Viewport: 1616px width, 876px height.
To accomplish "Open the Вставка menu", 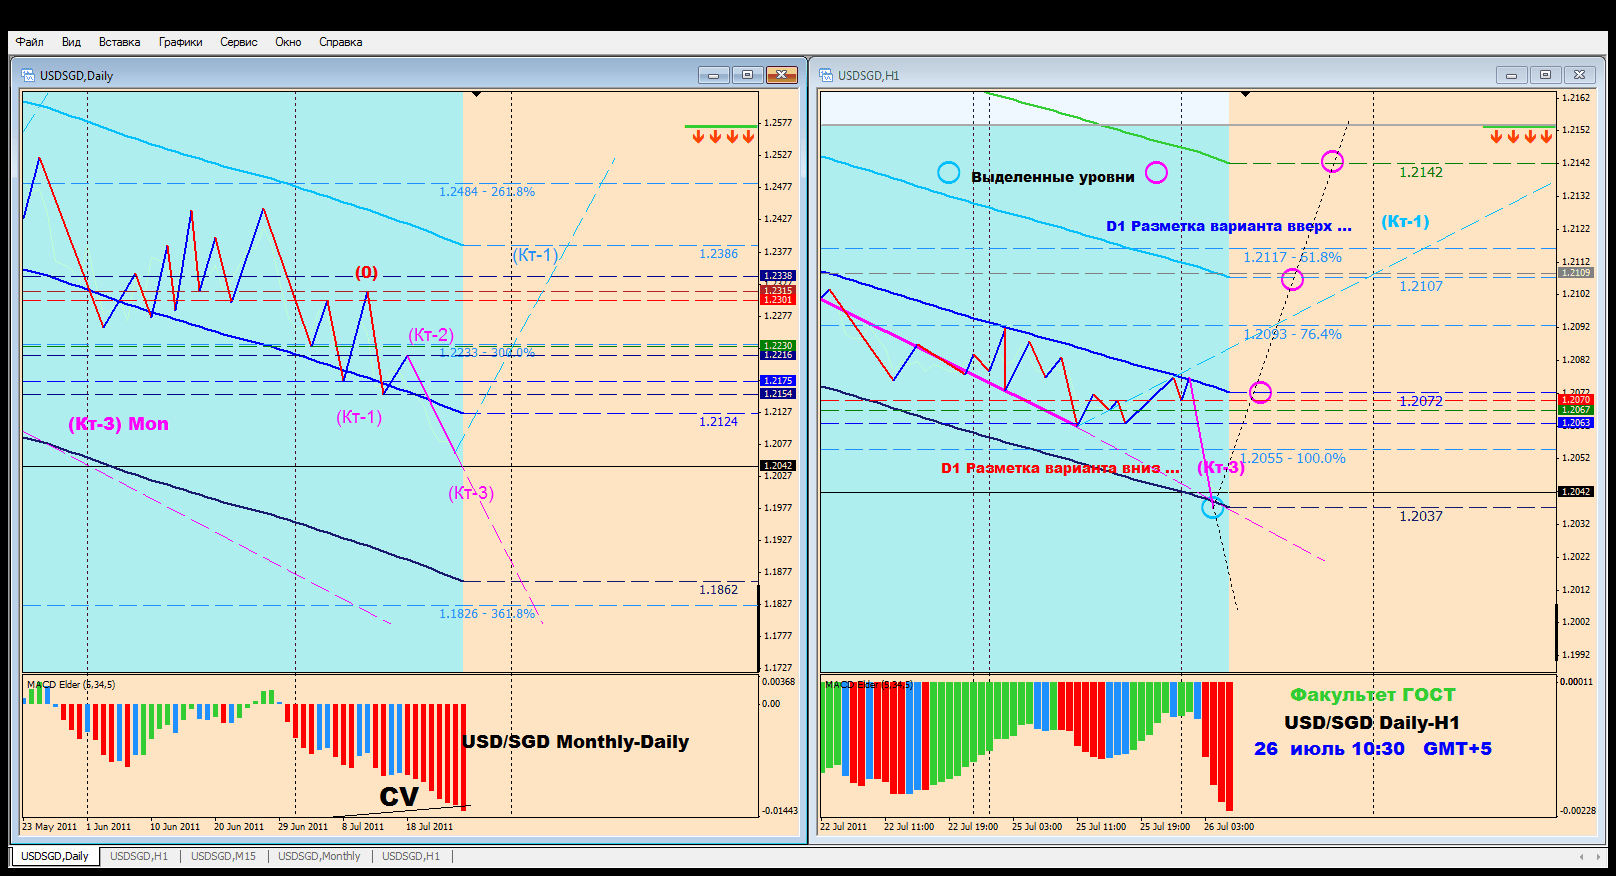I will 119,42.
